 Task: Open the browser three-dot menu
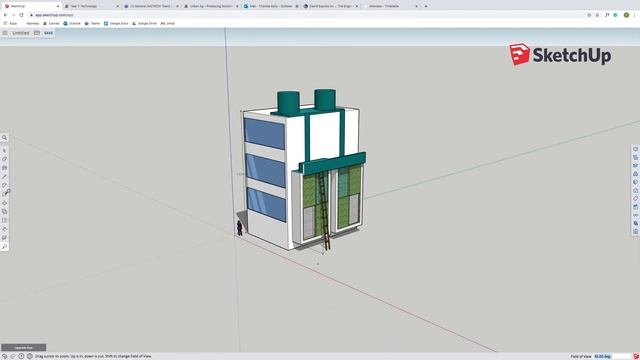pos(635,15)
